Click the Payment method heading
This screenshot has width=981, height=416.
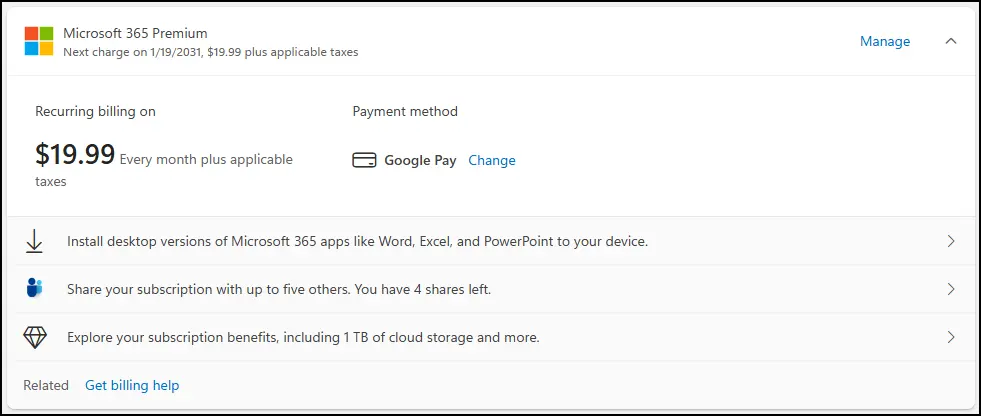coord(405,111)
